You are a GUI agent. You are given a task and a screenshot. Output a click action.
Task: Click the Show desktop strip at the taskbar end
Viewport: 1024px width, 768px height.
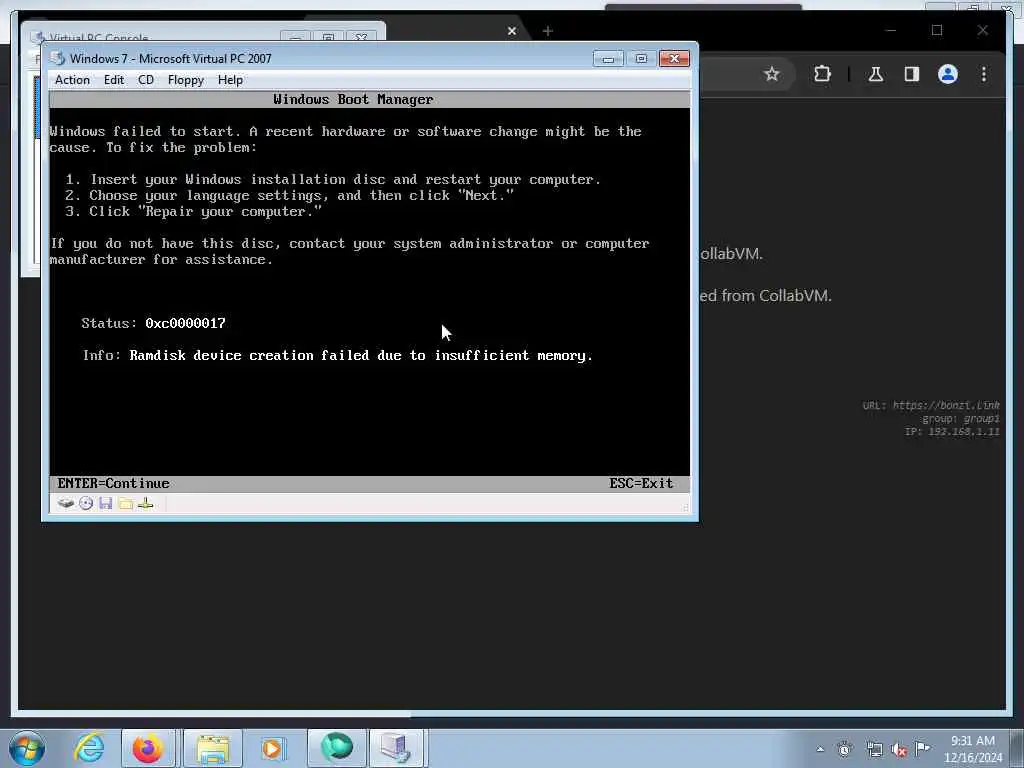[x=1017, y=748]
